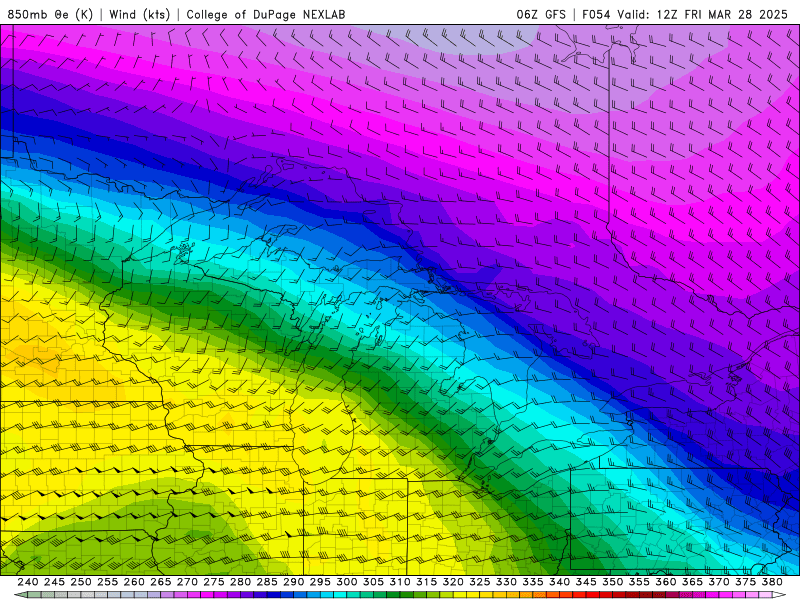800x600 pixels.
Task: Select the 370 legend value
Action: tap(719, 582)
